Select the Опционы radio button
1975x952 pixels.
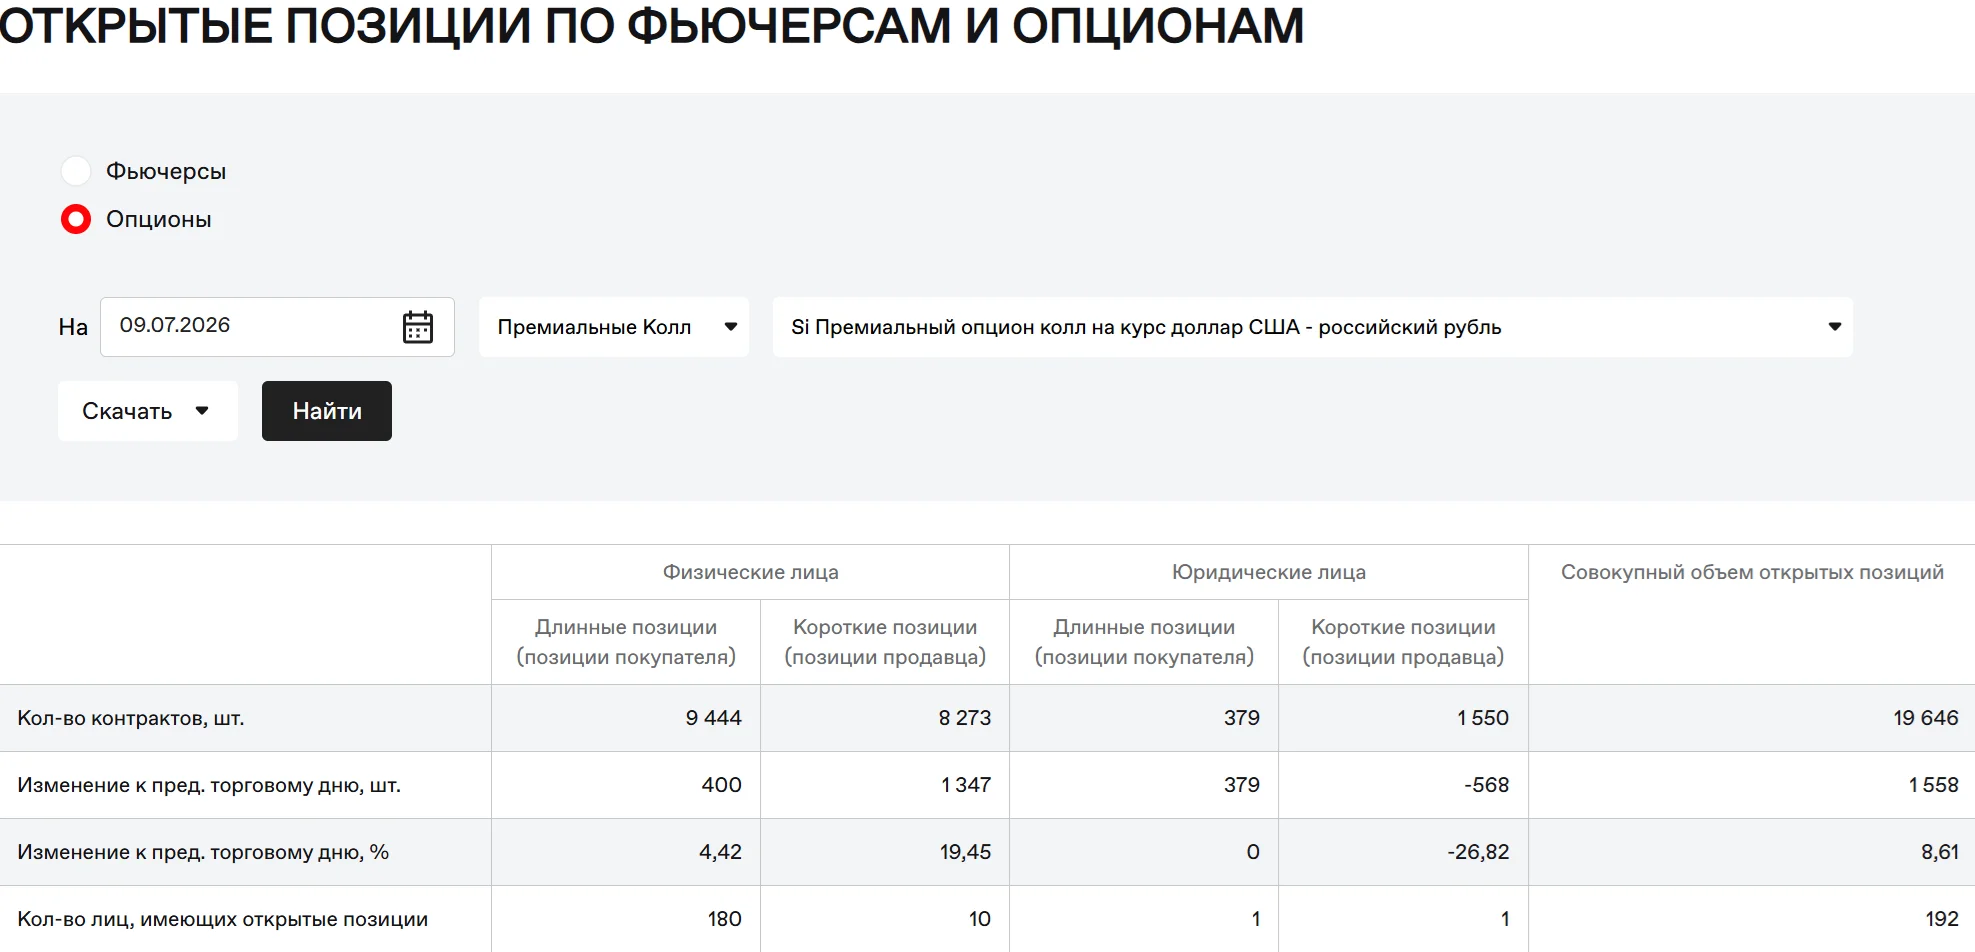tap(76, 219)
